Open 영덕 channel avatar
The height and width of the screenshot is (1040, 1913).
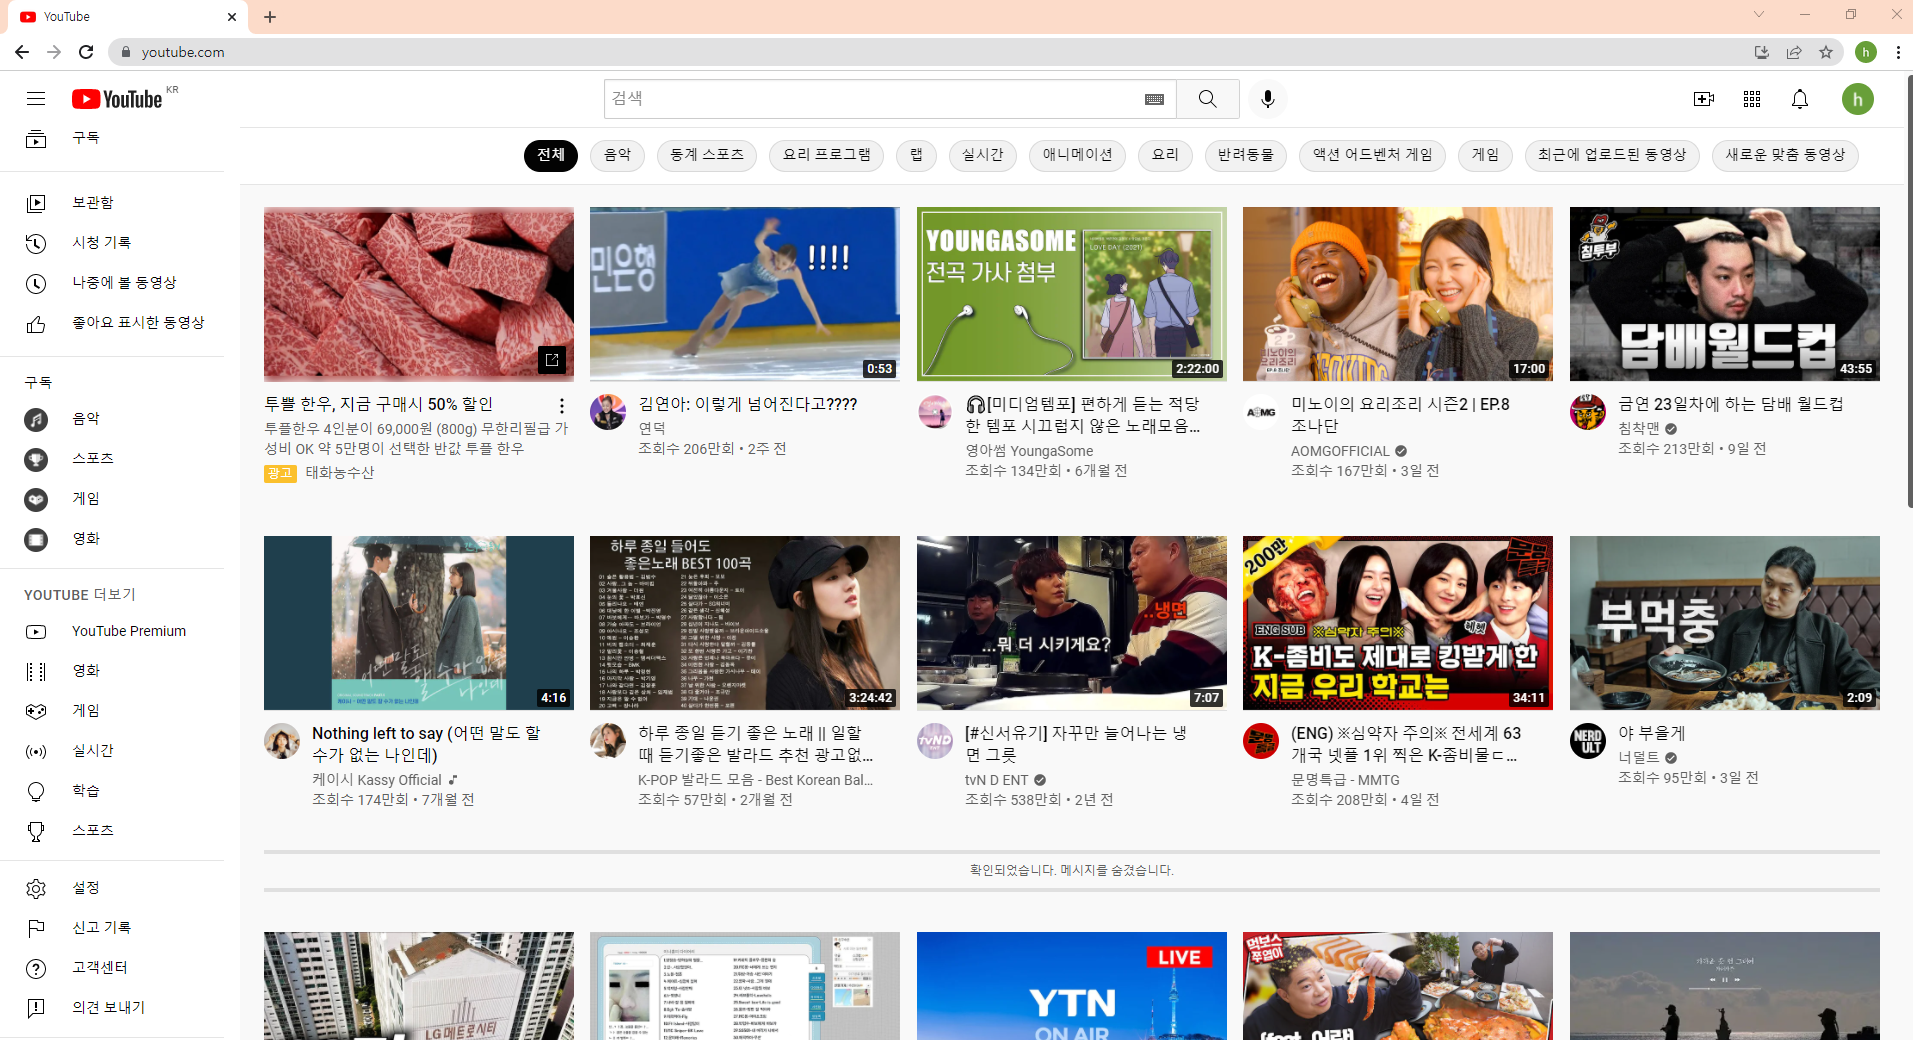click(608, 412)
